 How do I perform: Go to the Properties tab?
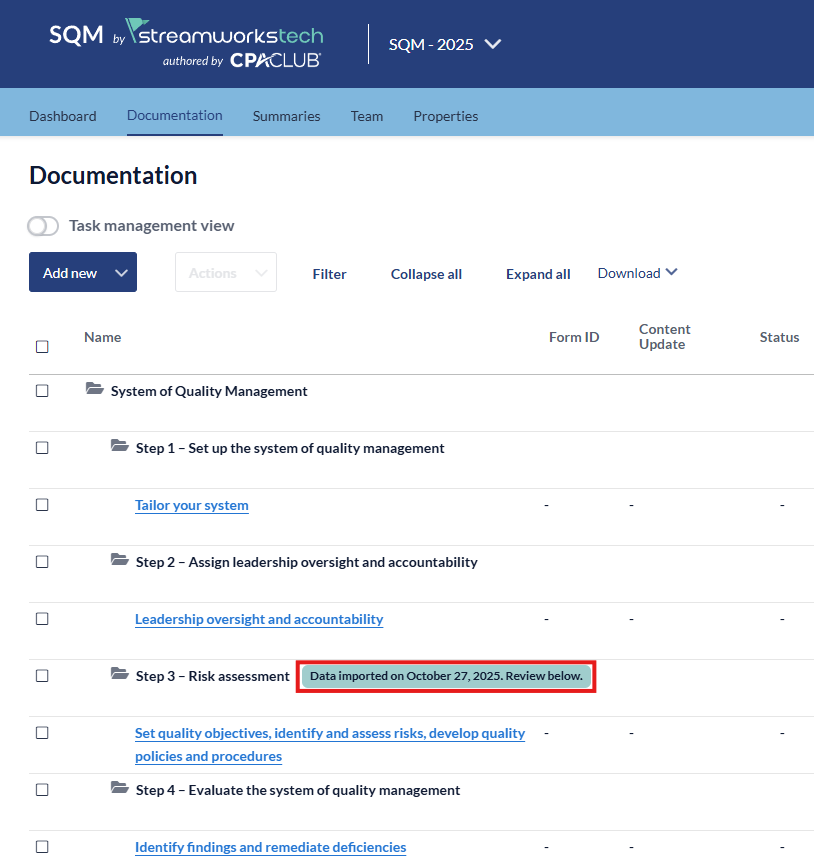pyautogui.click(x=445, y=116)
